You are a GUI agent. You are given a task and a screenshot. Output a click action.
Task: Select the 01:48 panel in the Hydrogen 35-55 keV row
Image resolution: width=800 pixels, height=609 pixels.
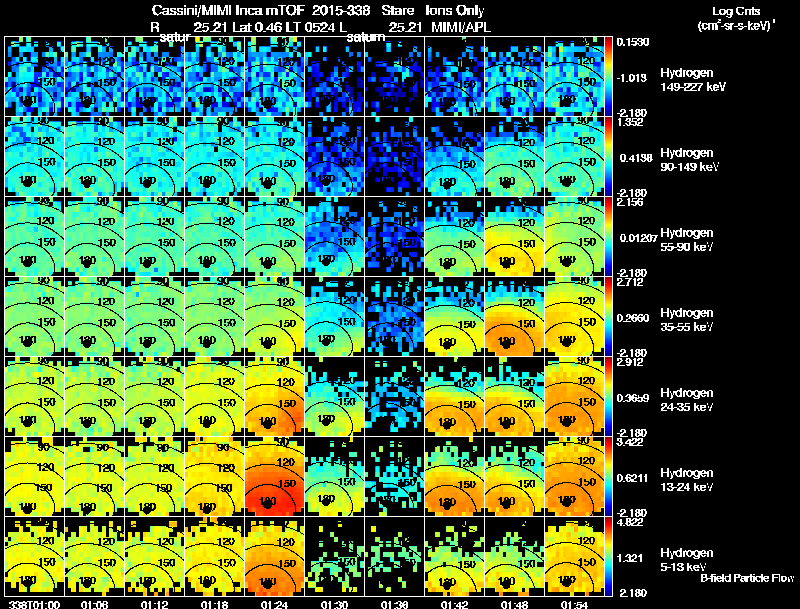(514, 316)
